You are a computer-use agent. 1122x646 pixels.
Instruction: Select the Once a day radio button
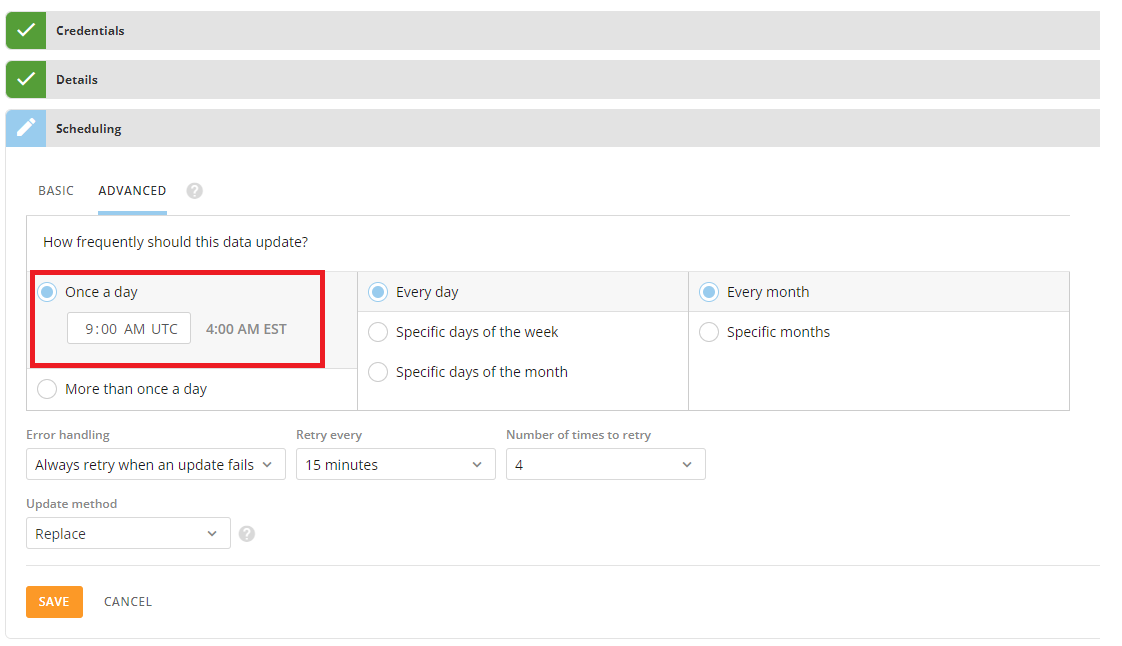[x=46, y=291]
